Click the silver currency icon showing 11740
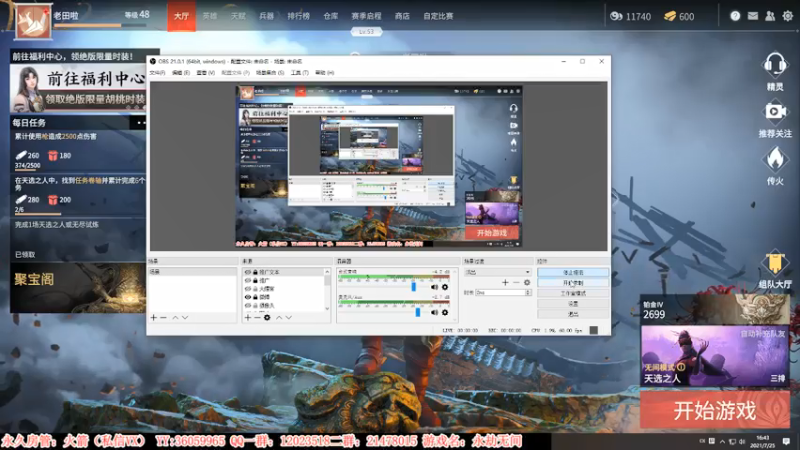 [616, 16]
